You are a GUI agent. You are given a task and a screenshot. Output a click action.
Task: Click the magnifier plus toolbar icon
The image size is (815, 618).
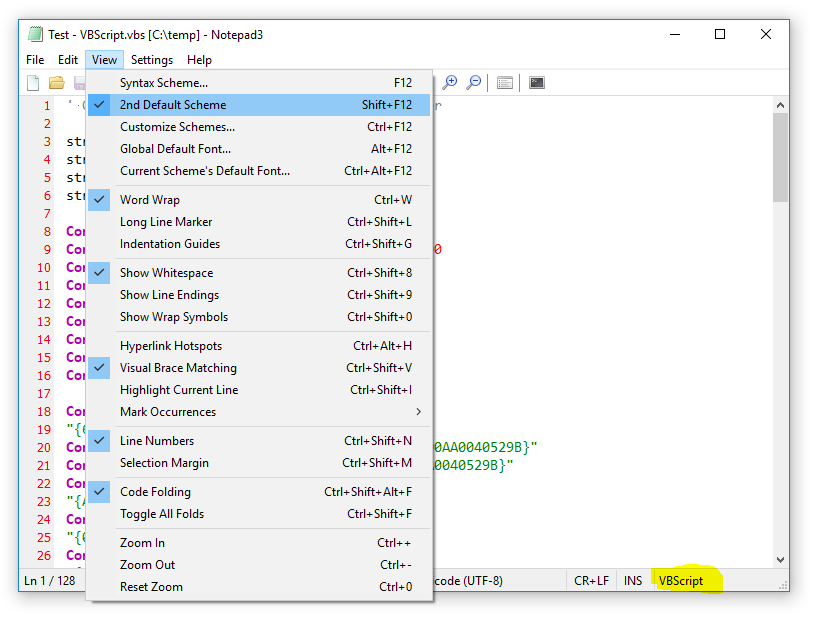(x=450, y=83)
